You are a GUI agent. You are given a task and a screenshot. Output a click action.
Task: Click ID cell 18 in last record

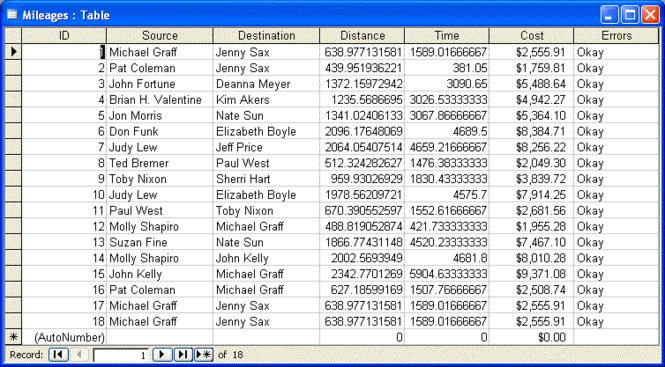click(x=64, y=322)
